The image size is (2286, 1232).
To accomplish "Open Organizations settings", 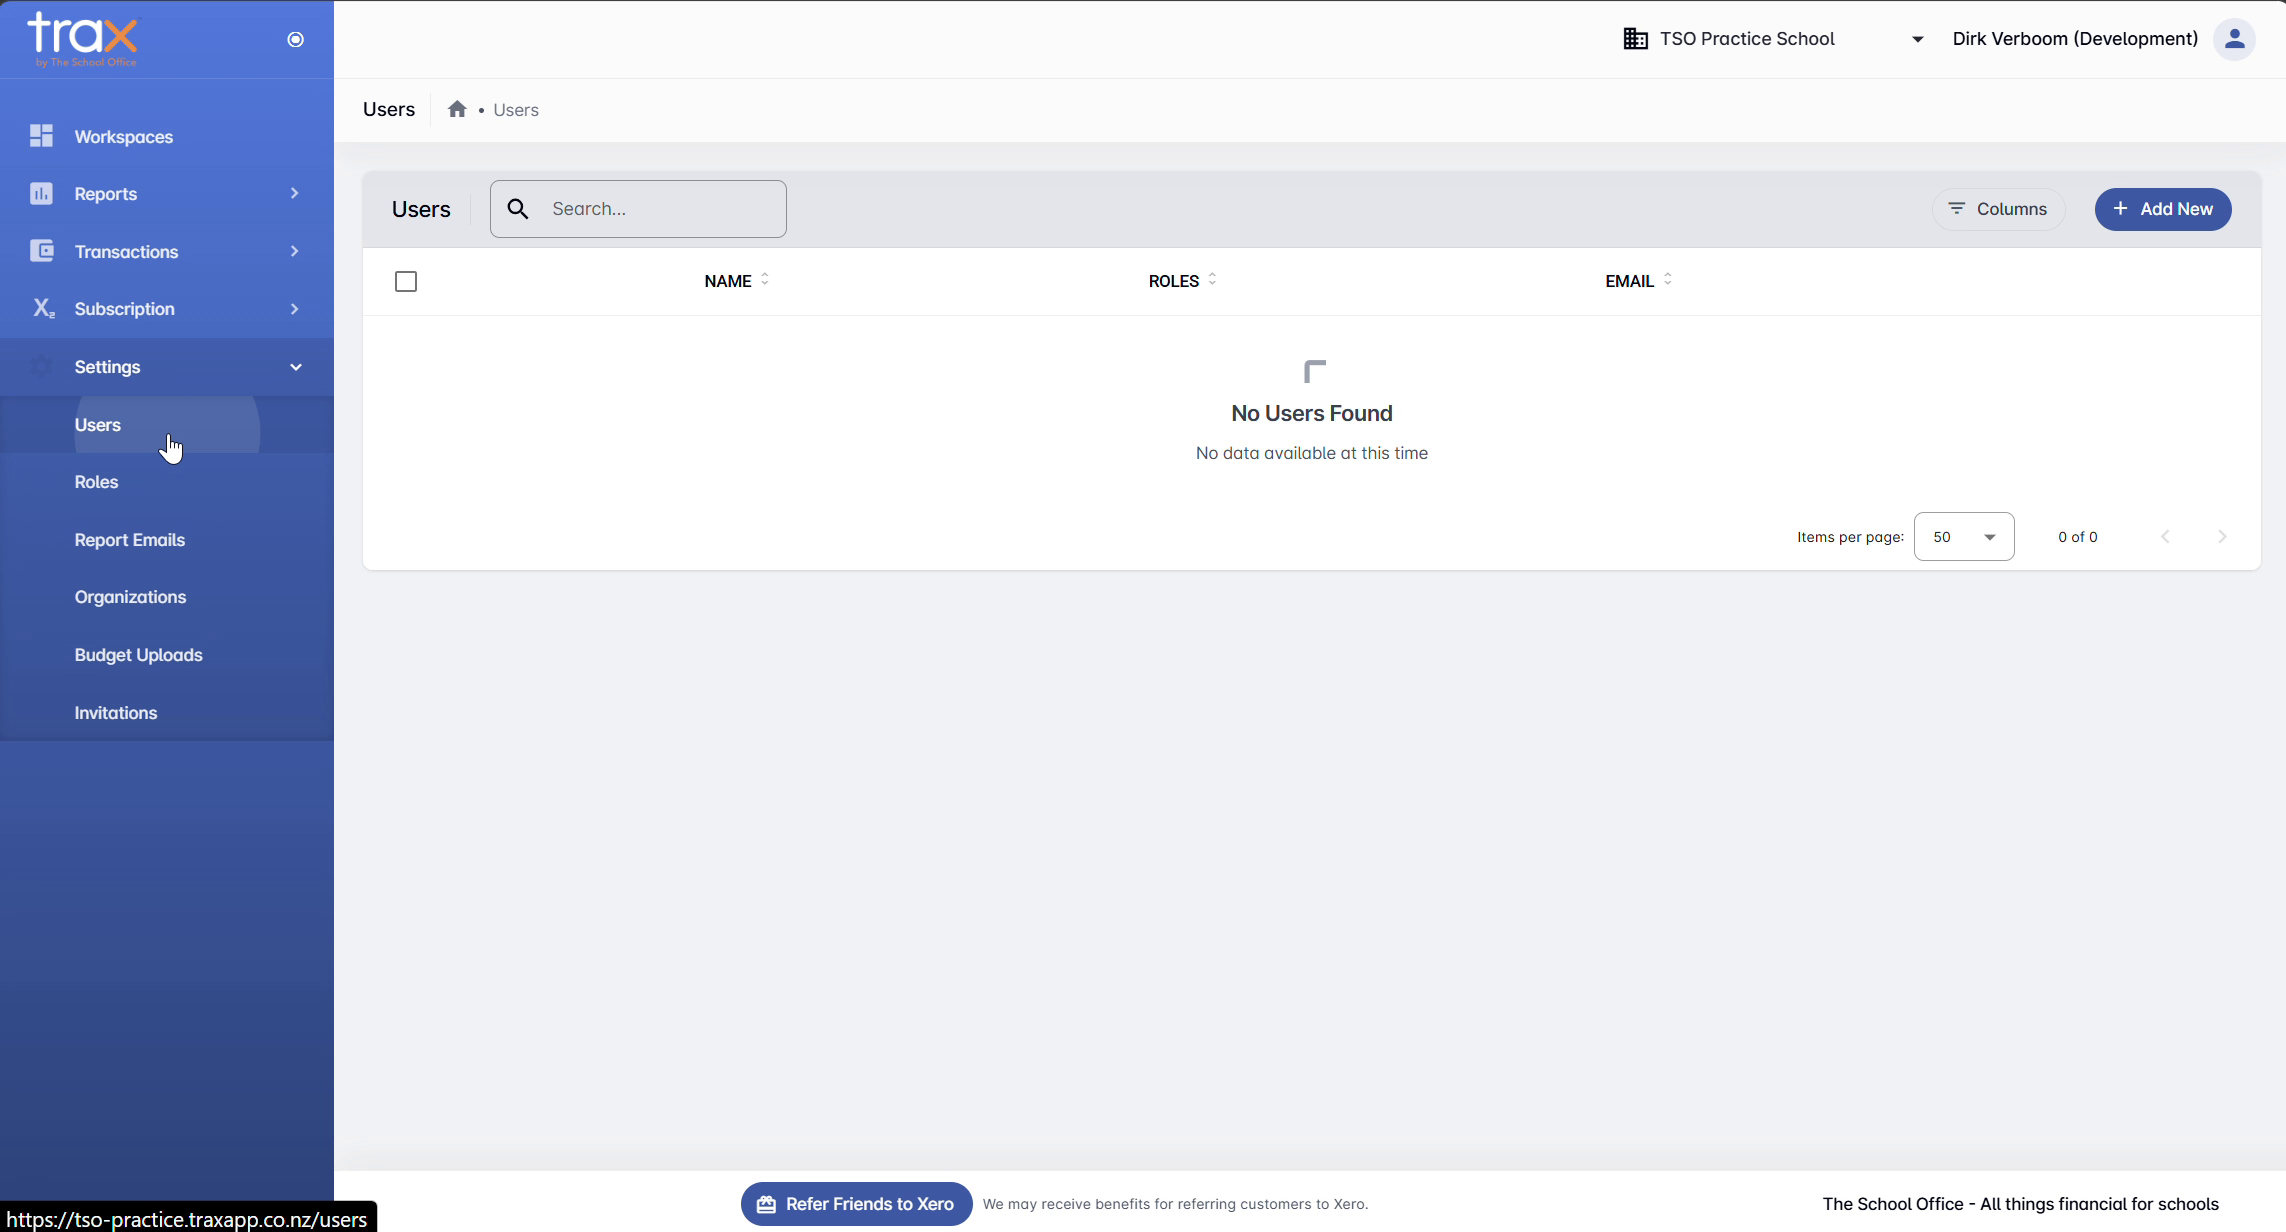I will tap(167, 597).
